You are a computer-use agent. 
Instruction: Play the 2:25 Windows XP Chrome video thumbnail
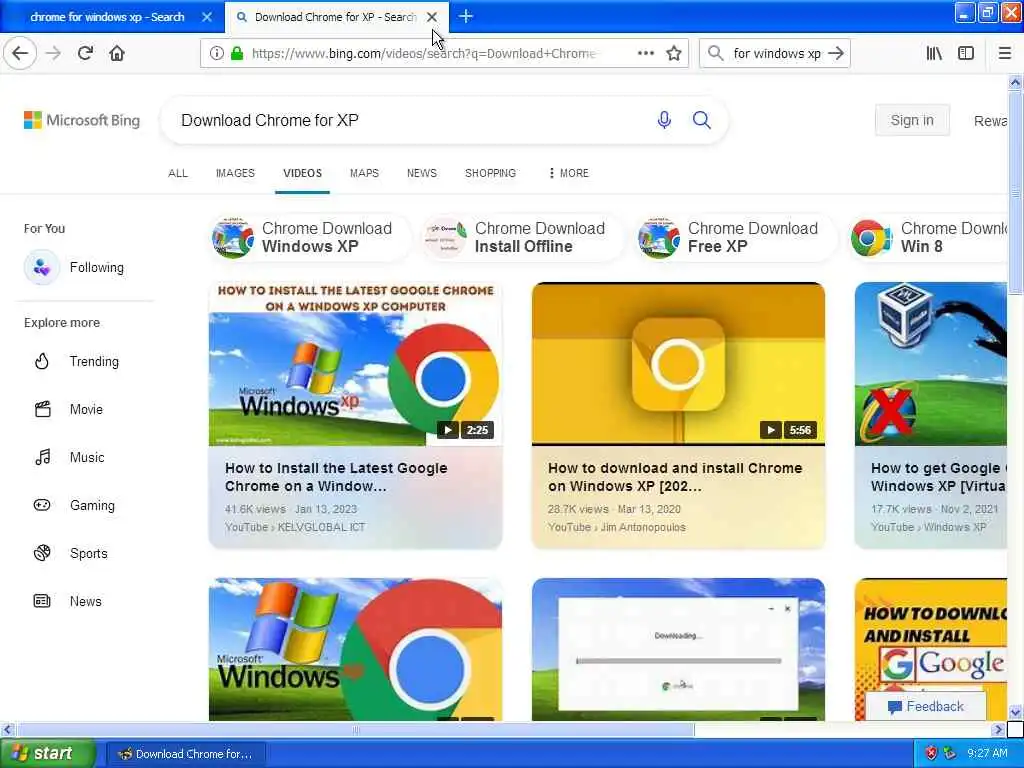[x=355, y=364]
